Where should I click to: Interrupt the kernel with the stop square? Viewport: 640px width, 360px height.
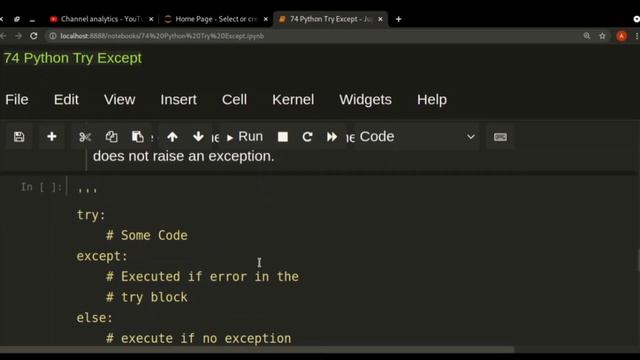pos(282,137)
